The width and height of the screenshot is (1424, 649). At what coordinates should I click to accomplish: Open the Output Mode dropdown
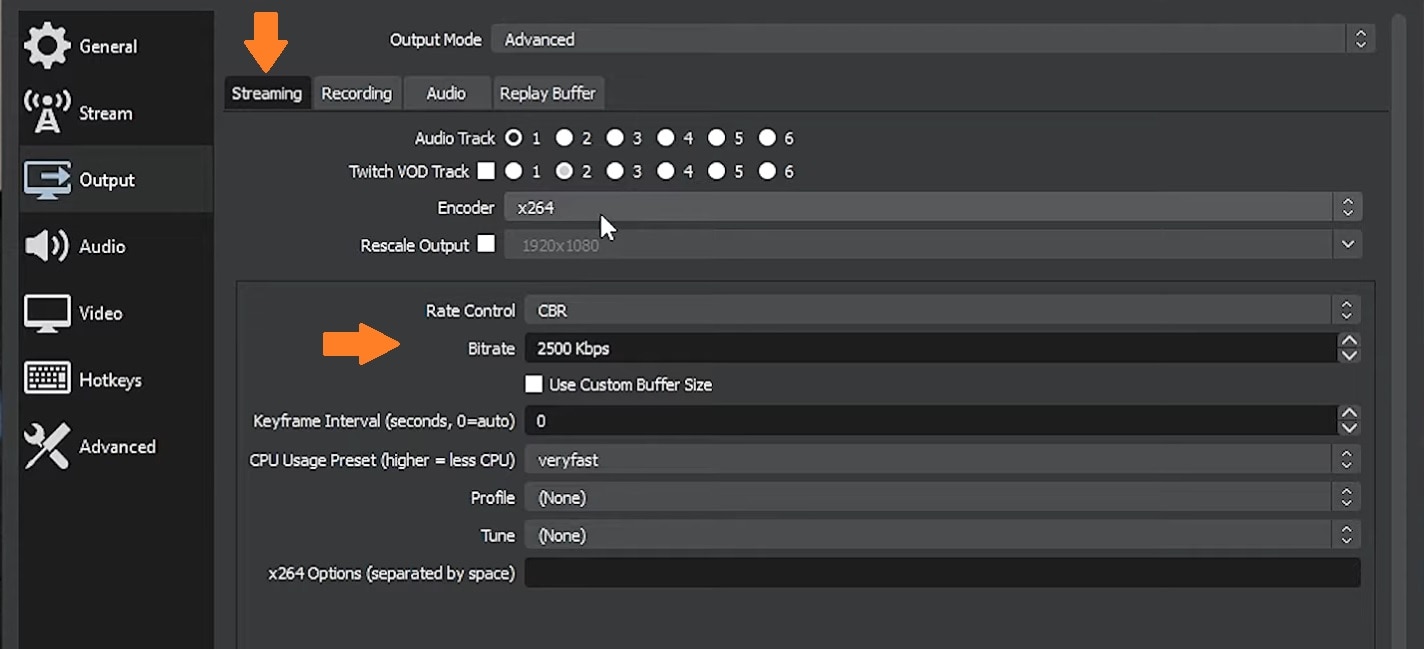point(933,39)
